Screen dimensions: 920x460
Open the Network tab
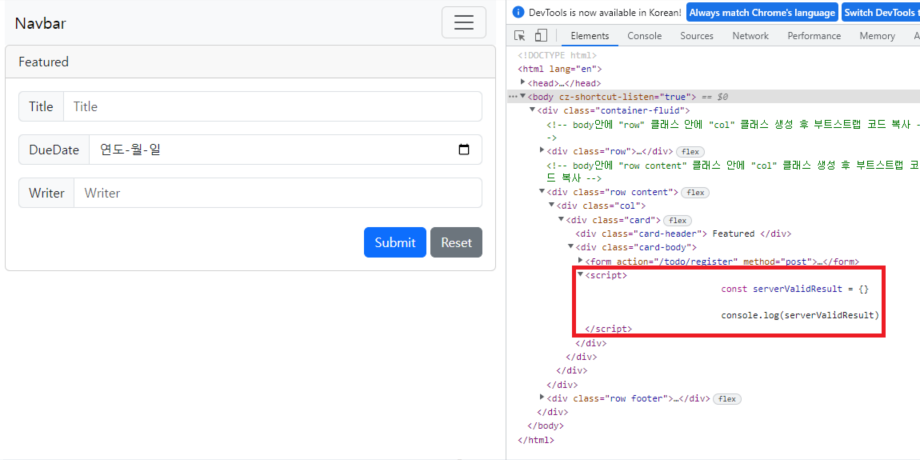tap(750, 36)
